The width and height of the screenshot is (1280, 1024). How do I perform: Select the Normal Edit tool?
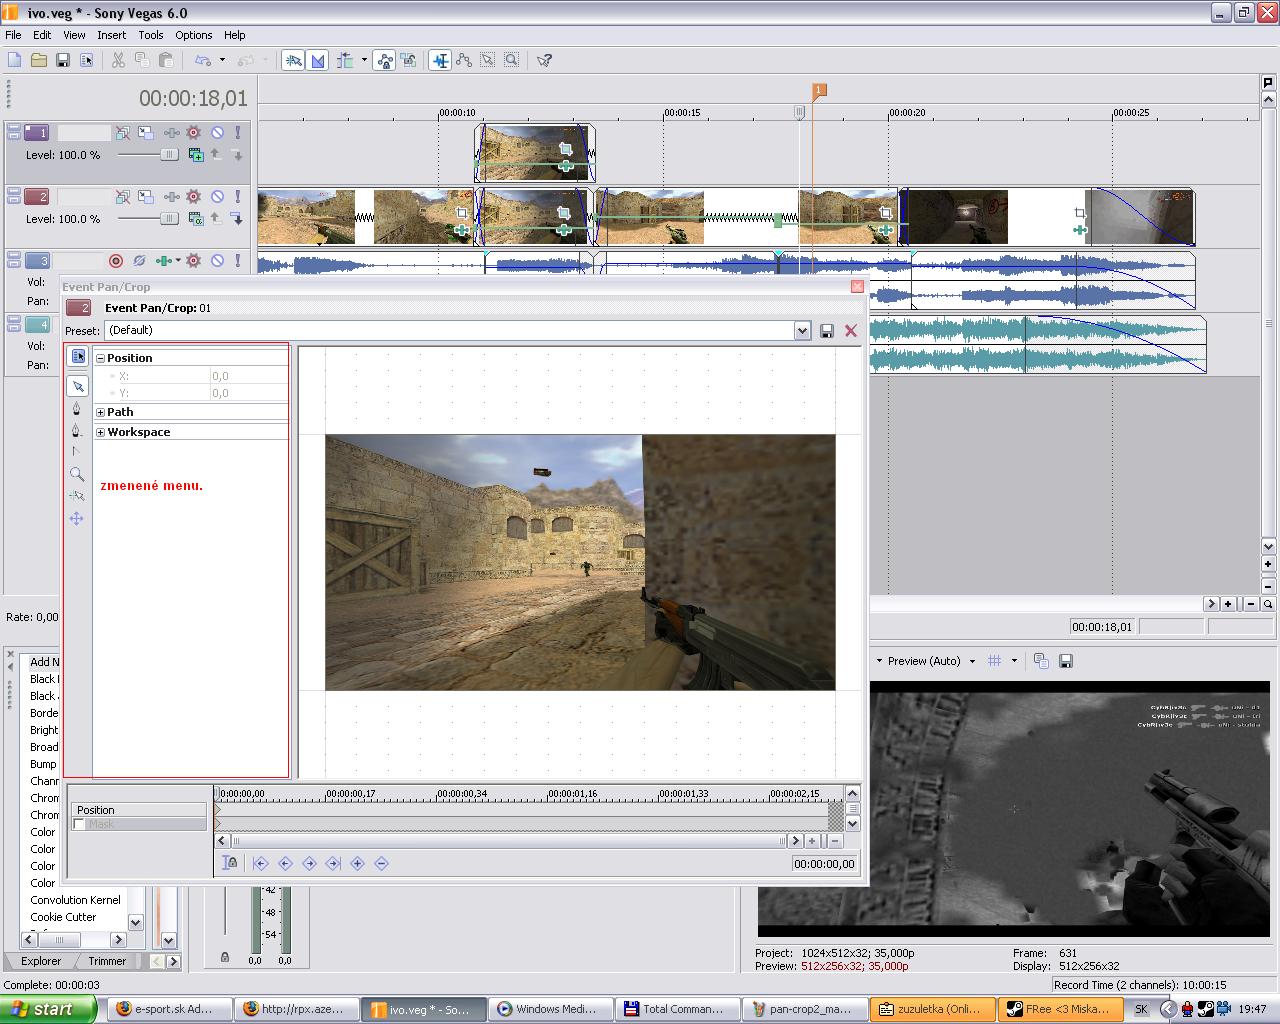(440, 60)
